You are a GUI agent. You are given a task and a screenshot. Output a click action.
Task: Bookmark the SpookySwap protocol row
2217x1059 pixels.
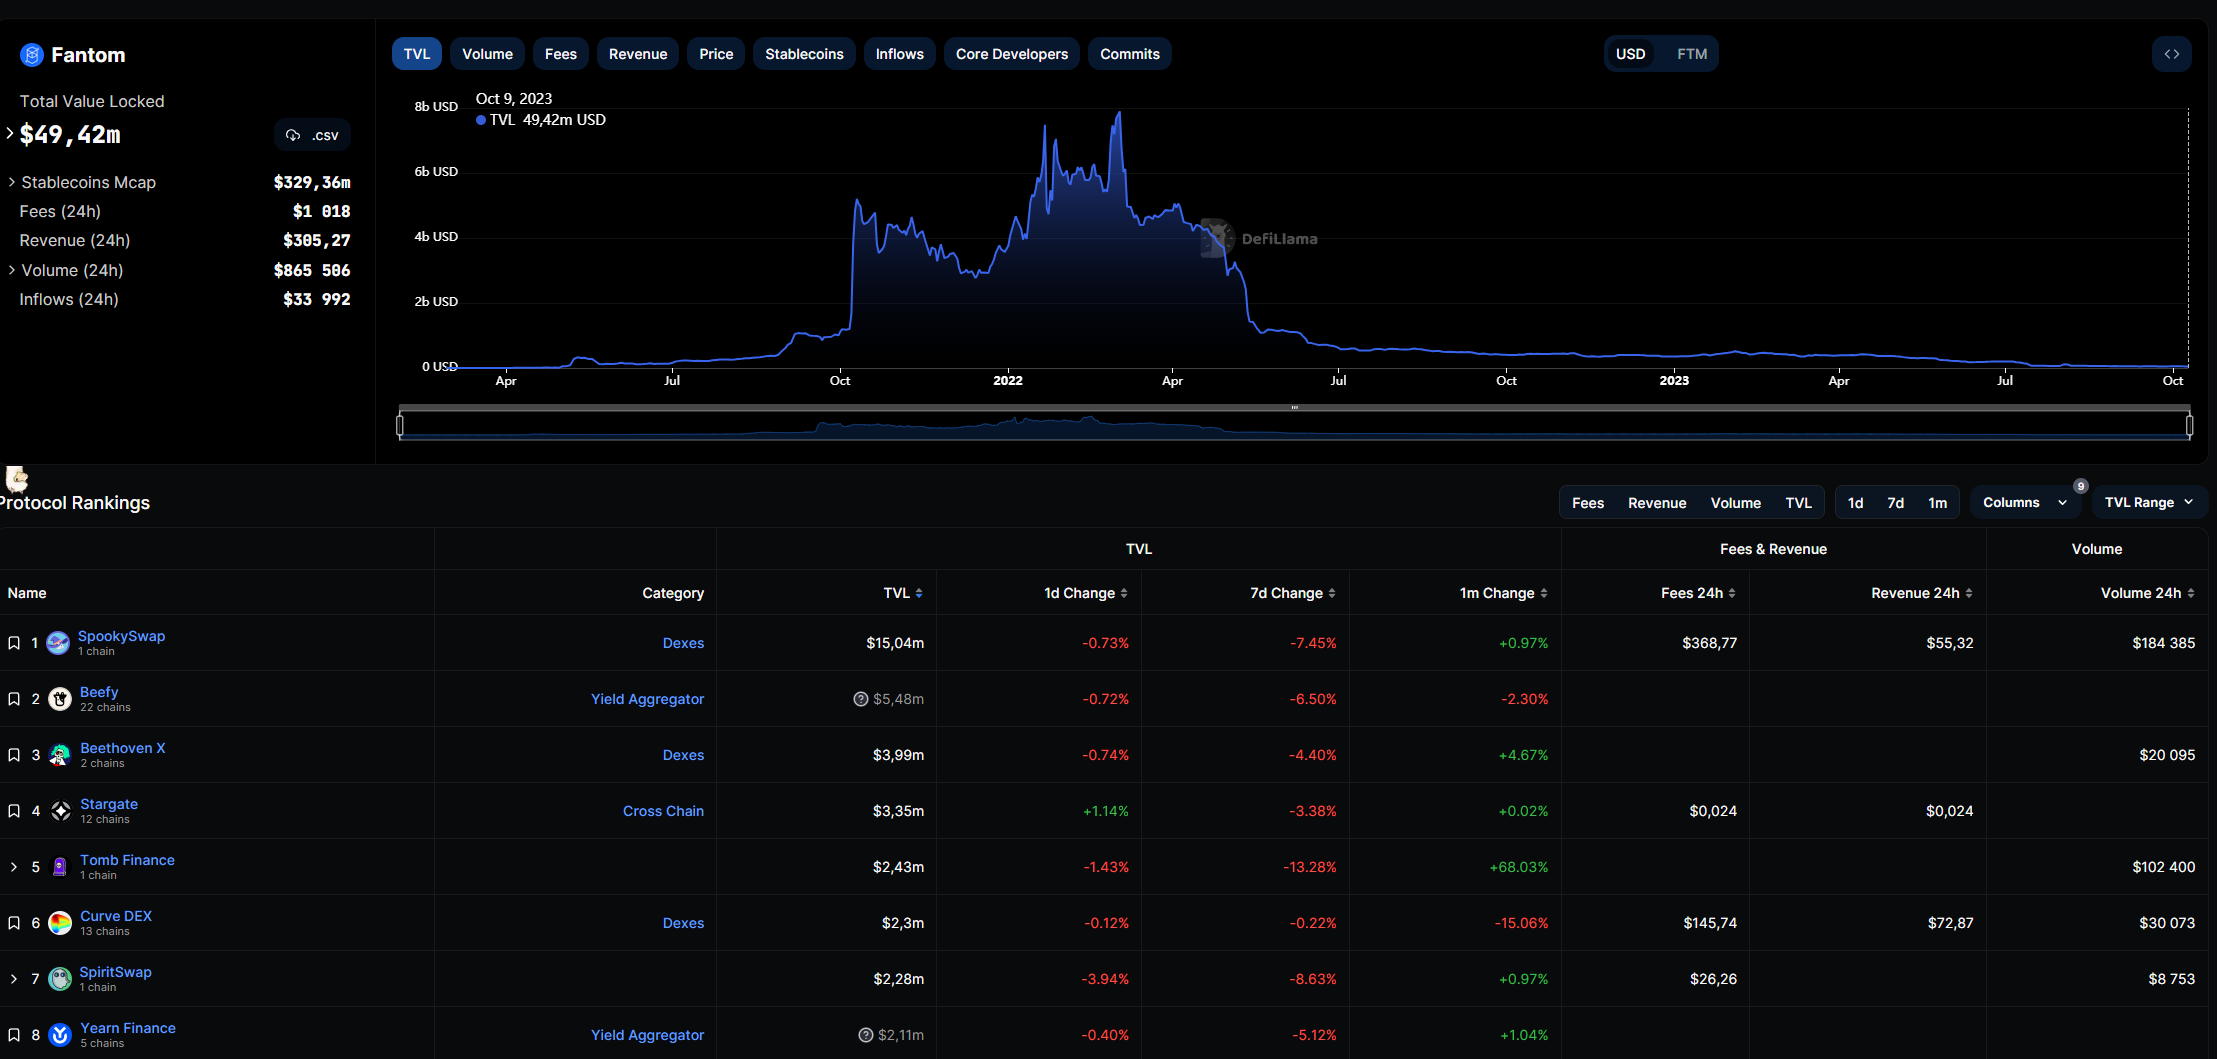[14, 643]
